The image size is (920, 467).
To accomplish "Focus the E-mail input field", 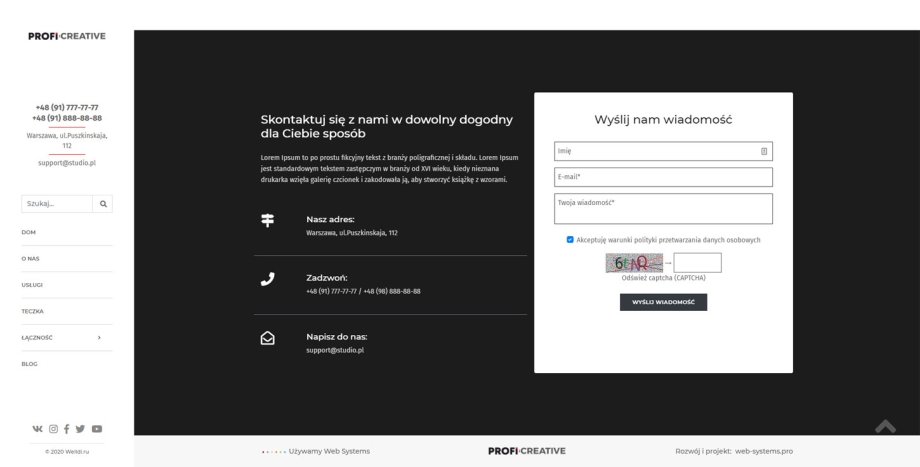I will point(663,177).
